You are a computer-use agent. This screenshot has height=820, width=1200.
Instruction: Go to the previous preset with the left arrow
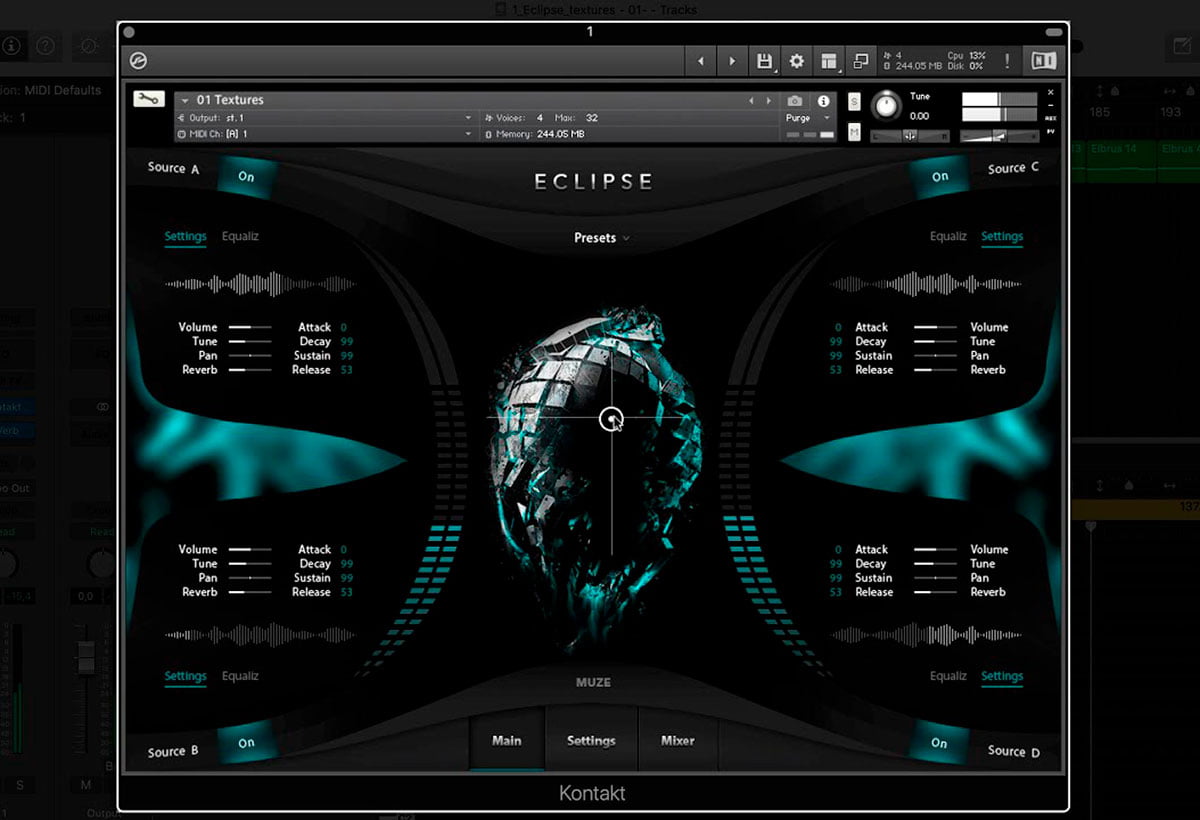700,61
